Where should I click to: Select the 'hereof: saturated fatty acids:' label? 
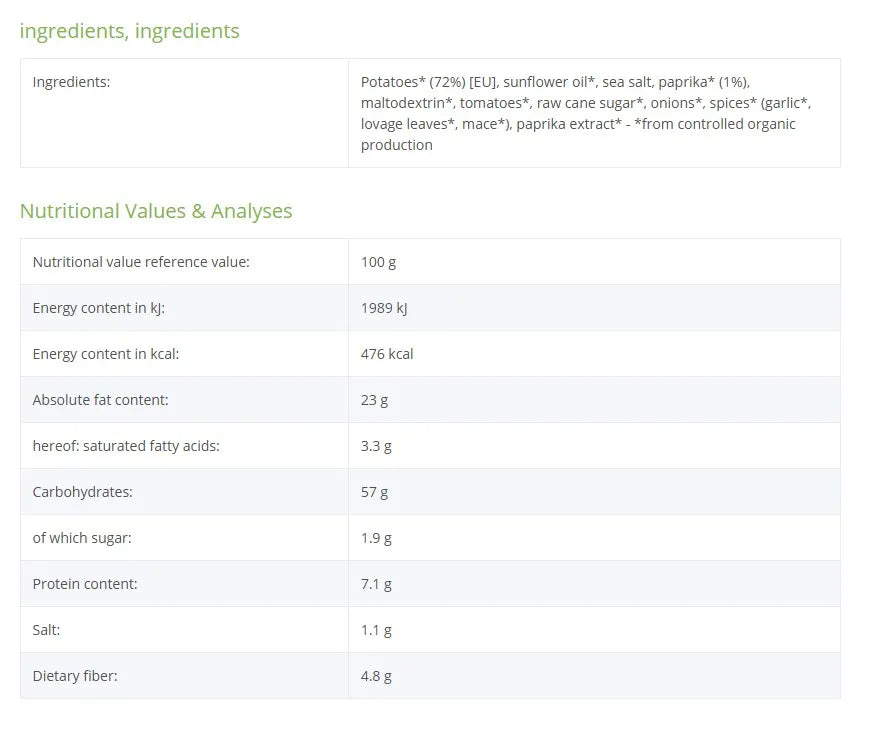(x=126, y=446)
